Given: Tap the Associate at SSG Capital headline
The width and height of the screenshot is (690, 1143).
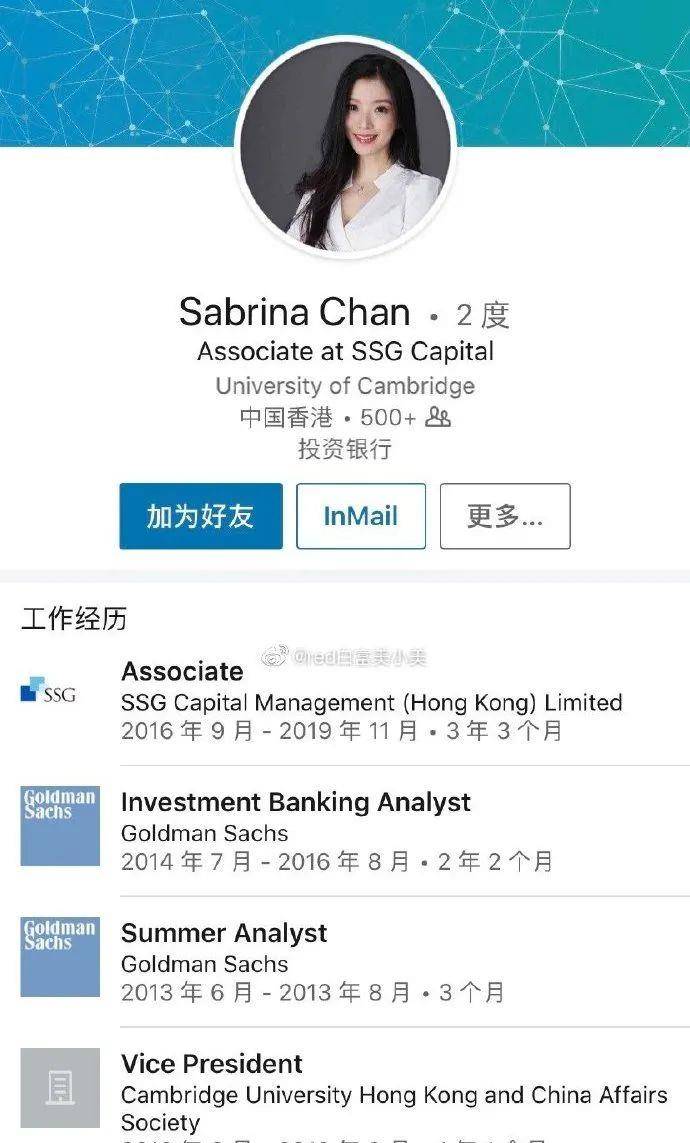Looking at the screenshot, I should [345, 352].
